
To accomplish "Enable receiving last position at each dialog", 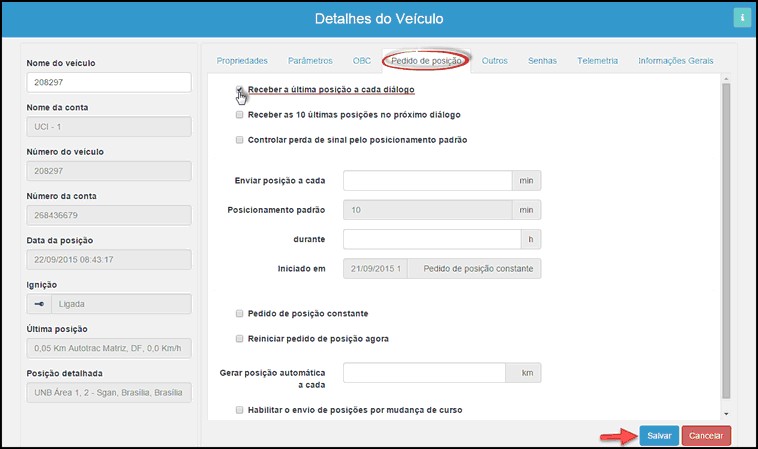I will (x=239, y=90).
